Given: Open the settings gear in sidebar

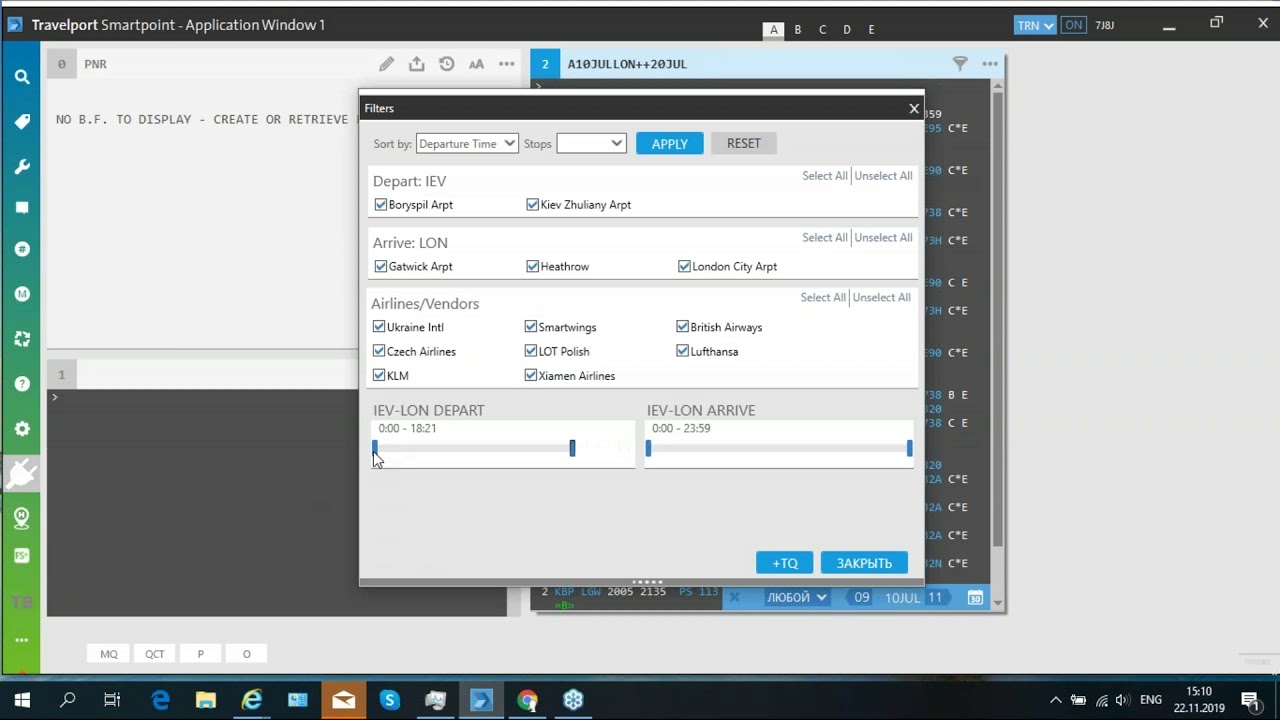Looking at the screenshot, I should [x=22, y=429].
